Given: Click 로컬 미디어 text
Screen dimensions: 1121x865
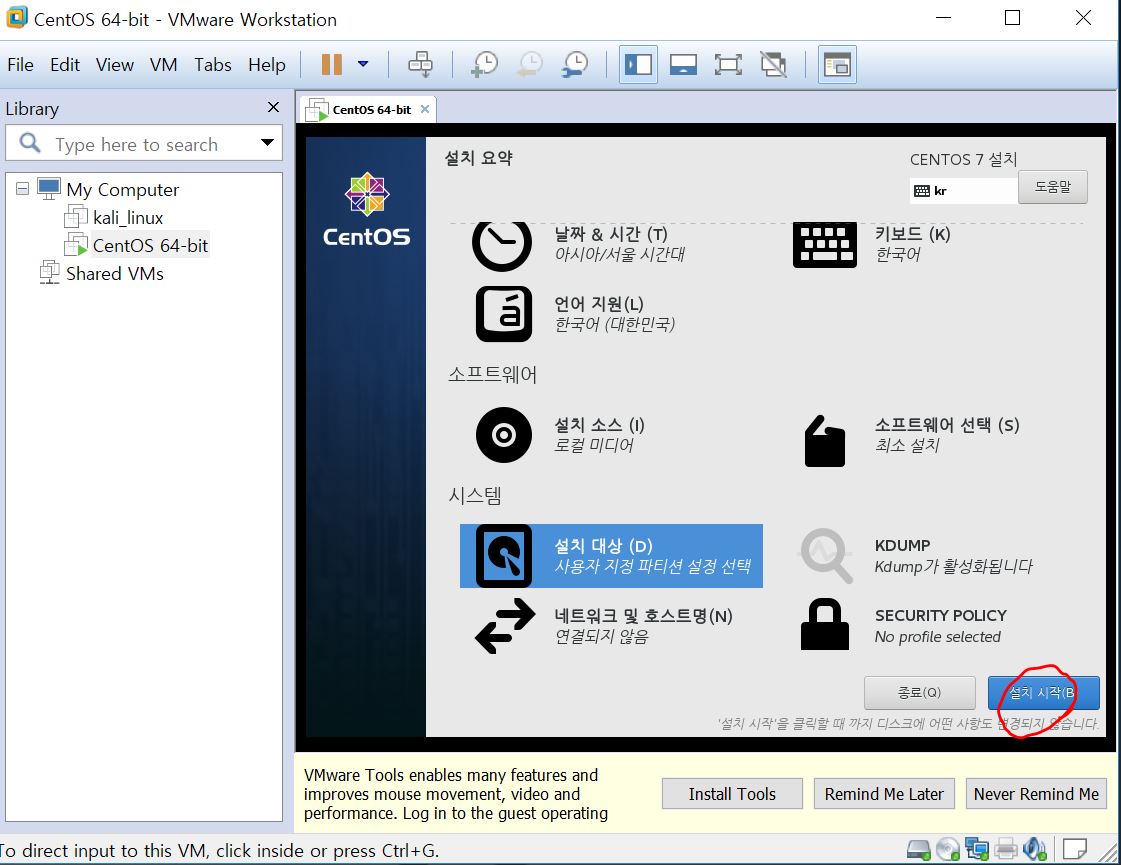Looking at the screenshot, I should tap(594, 445).
